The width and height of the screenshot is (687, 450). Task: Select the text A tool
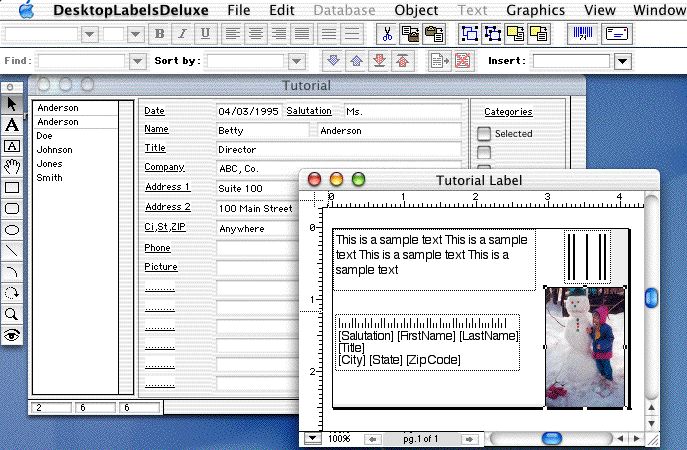[12, 125]
